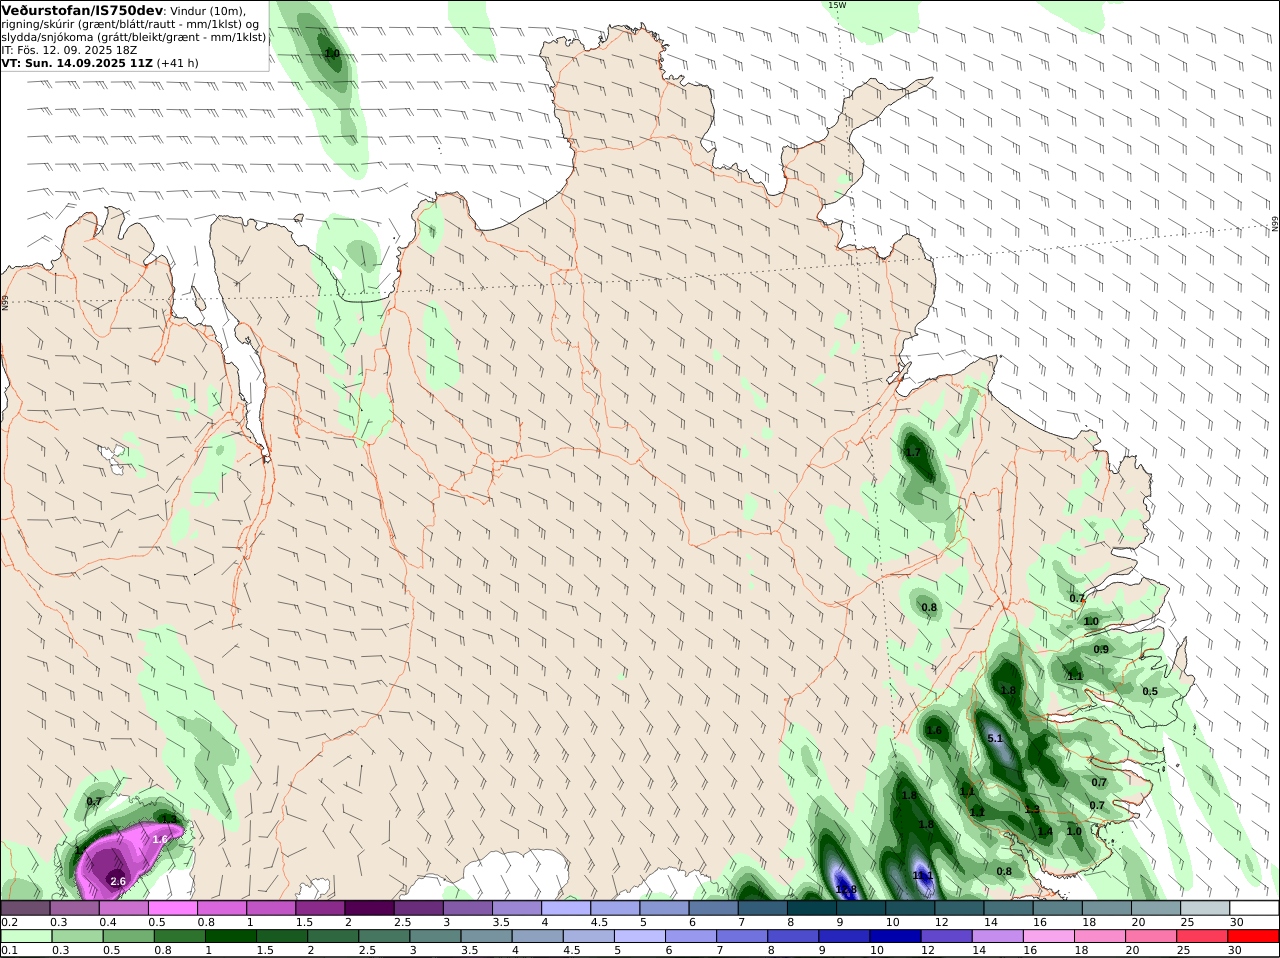Select the palest green swatch labeled 0.1 in the lower legend
This screenshot has width=1280, height=958.
pos(25,936)
